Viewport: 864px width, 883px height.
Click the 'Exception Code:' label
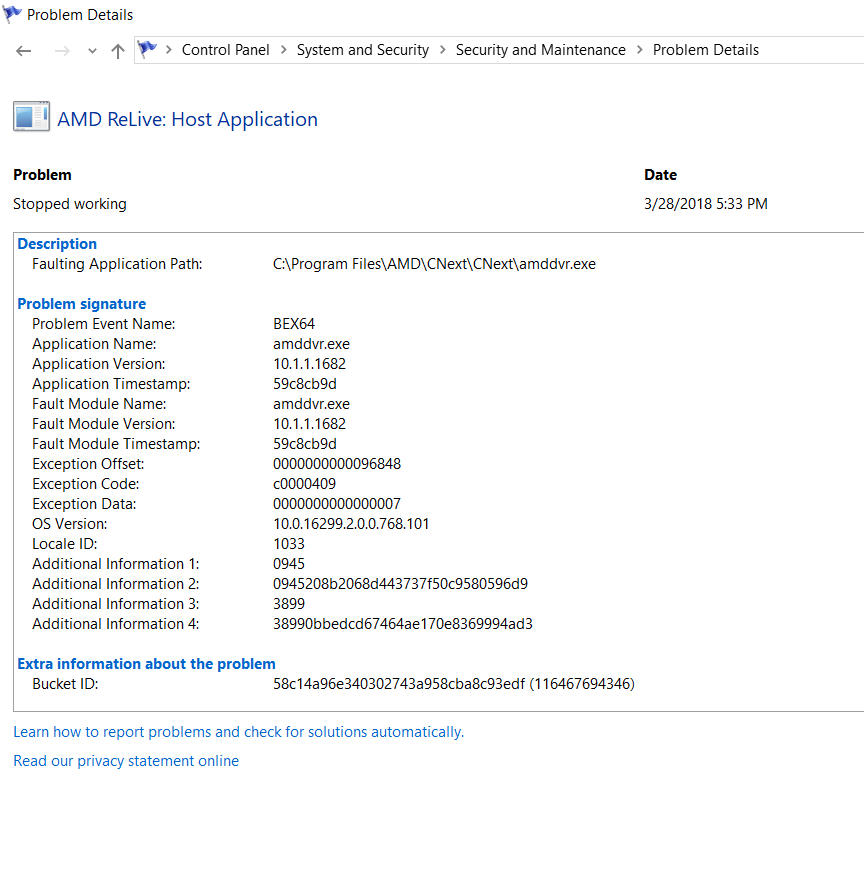[86, 484]
